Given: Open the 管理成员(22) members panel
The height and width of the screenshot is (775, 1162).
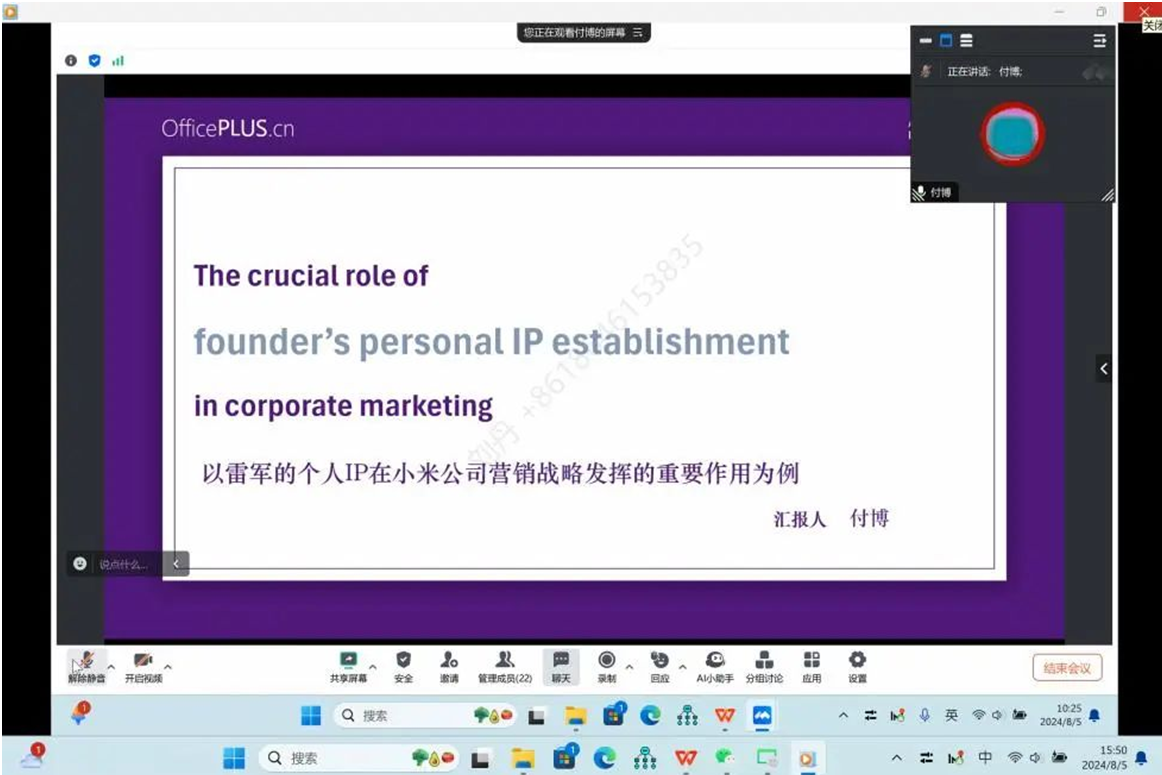Looking at the screenshot, I should tap(505, 663).
